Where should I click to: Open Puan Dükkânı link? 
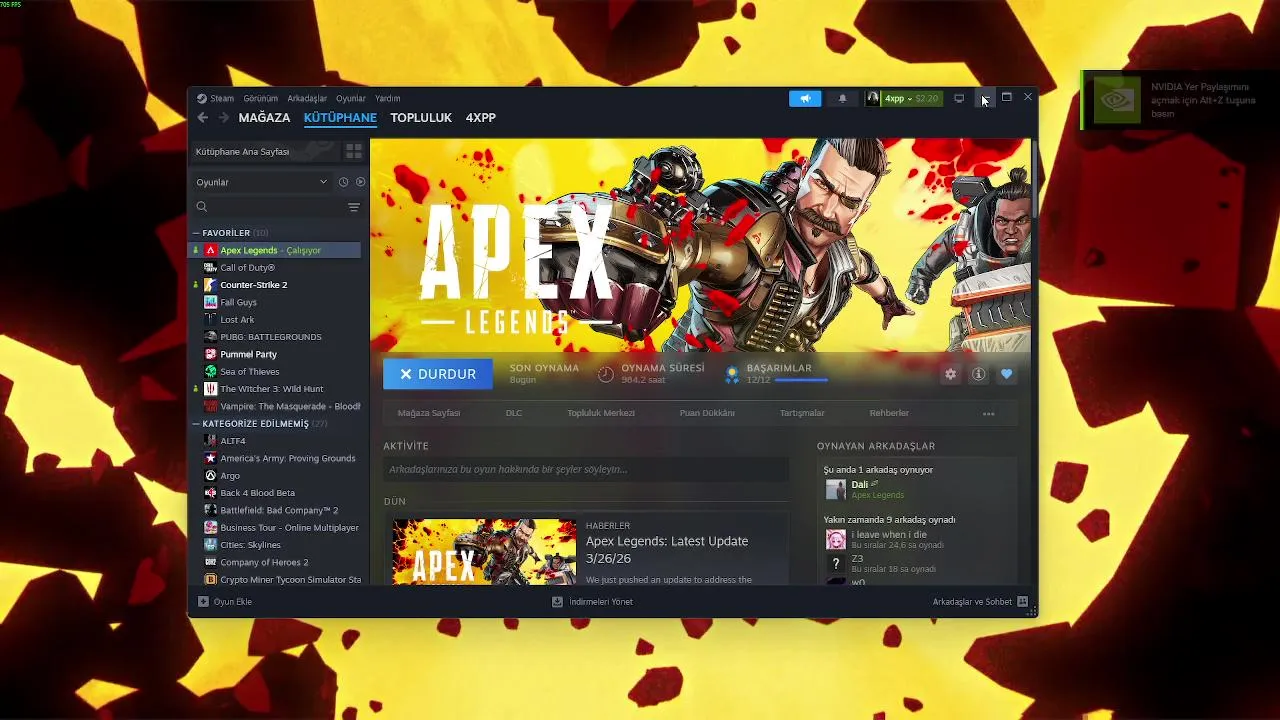pyautogui.click(x=707, y=413)
